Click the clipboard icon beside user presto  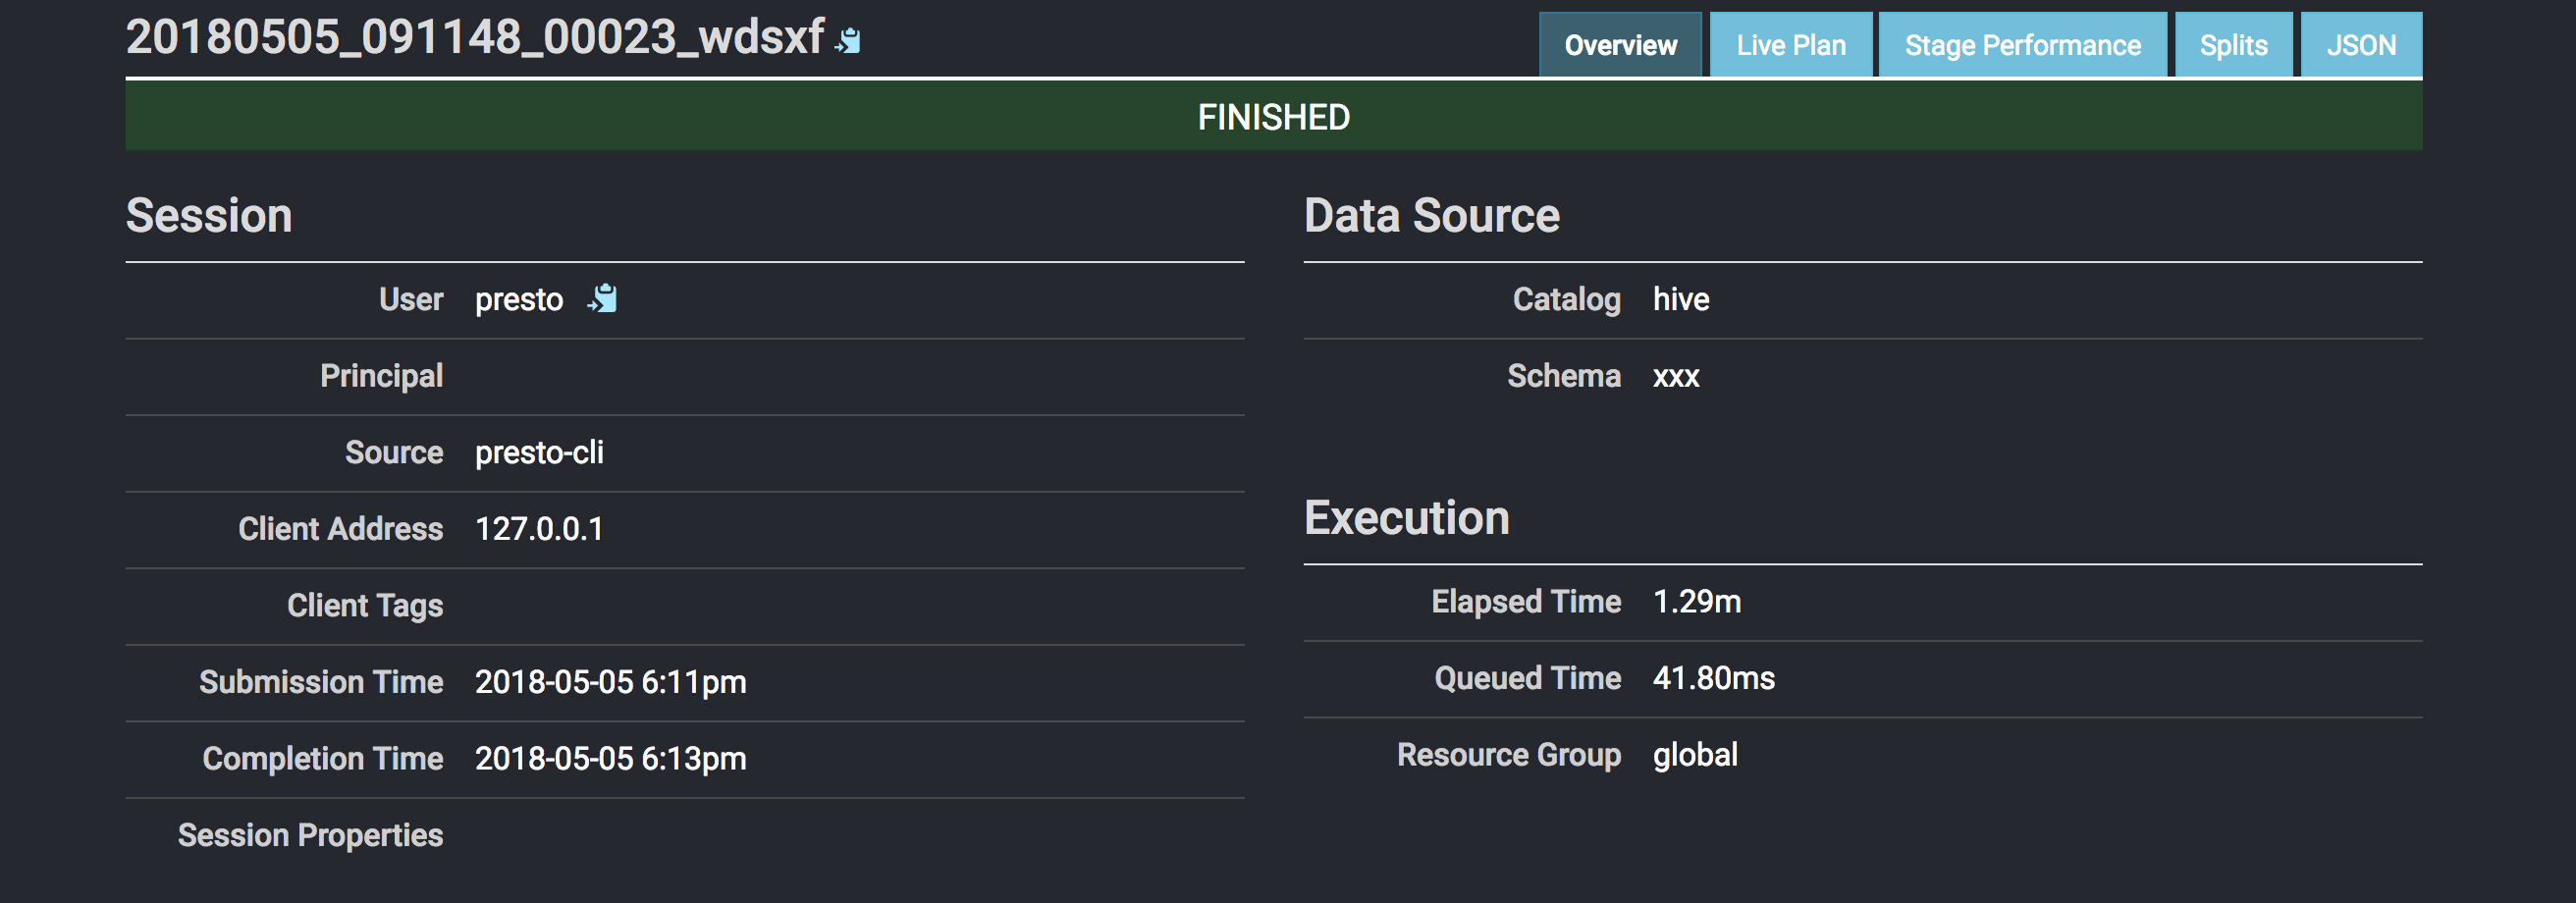(602, 298)
